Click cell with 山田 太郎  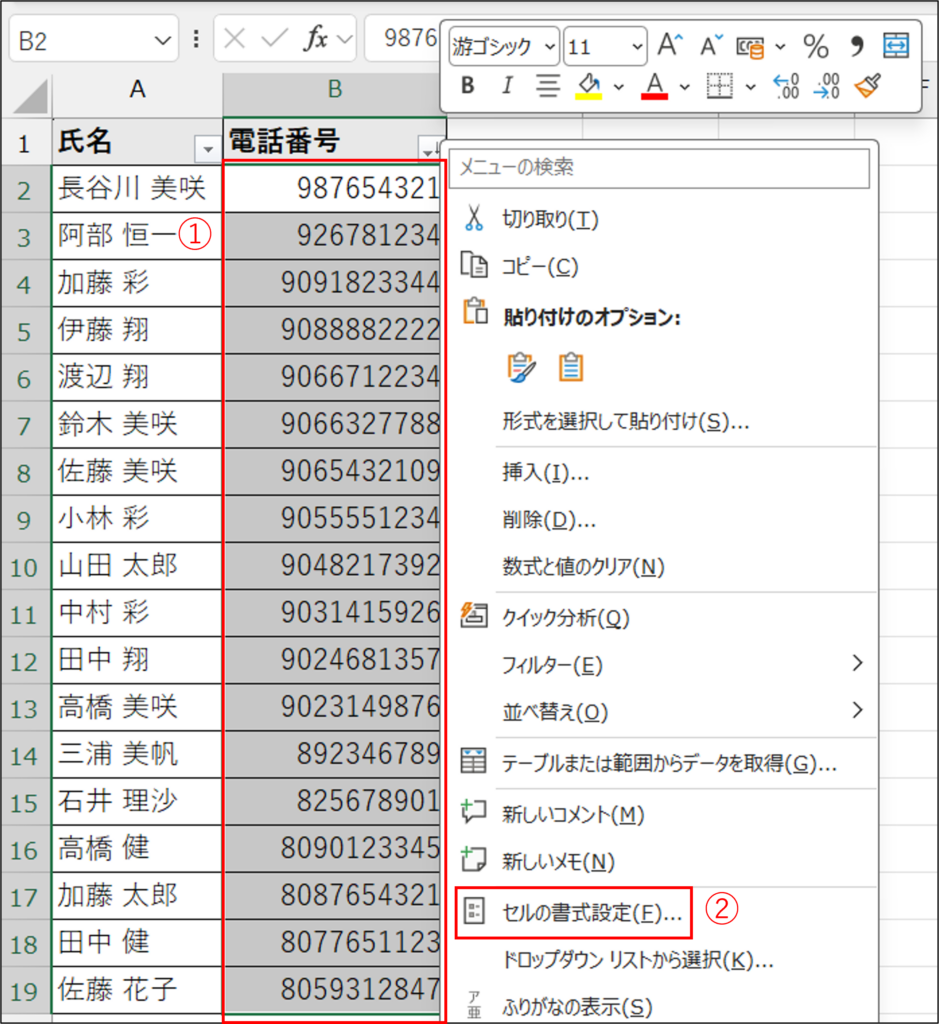coord(137,566)
